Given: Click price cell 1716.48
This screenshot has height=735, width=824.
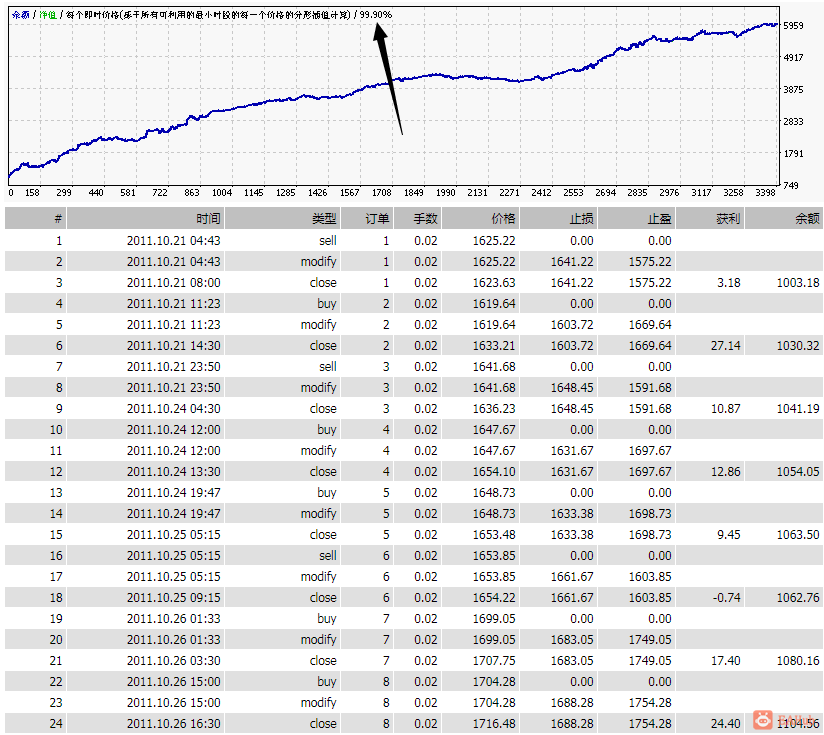Looking at the screenshot, I should (x=493, y=724).
